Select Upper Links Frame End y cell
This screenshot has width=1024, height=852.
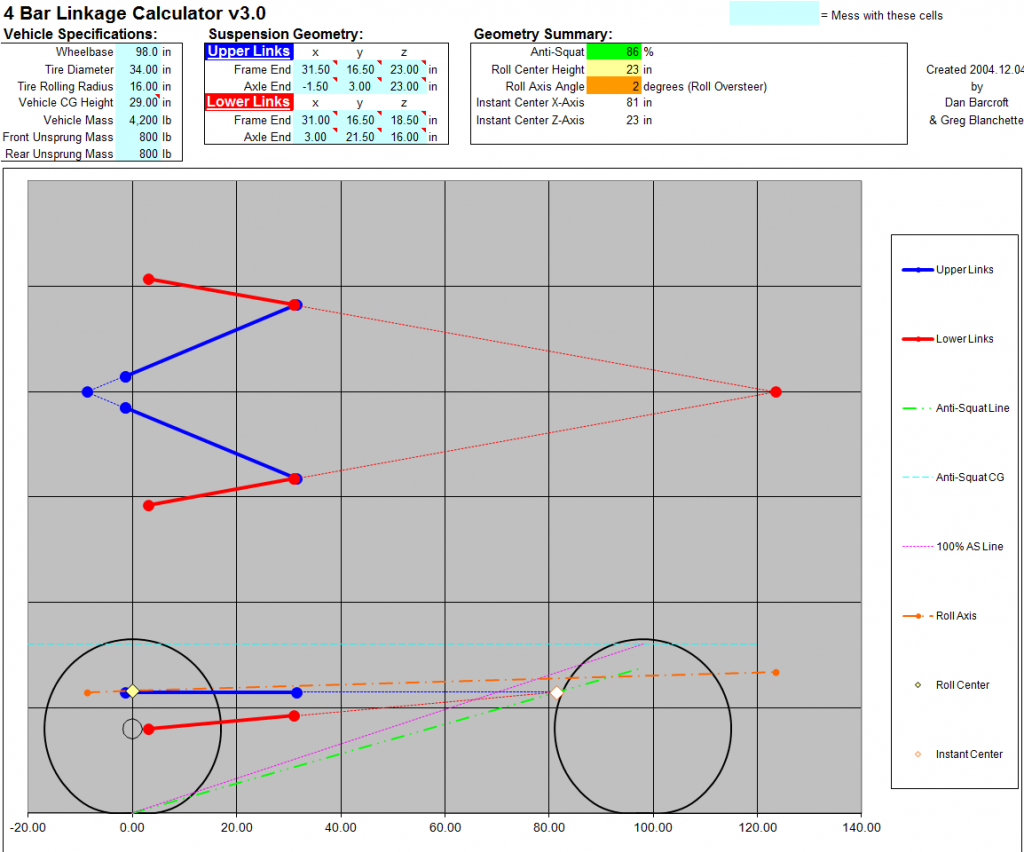360,69
